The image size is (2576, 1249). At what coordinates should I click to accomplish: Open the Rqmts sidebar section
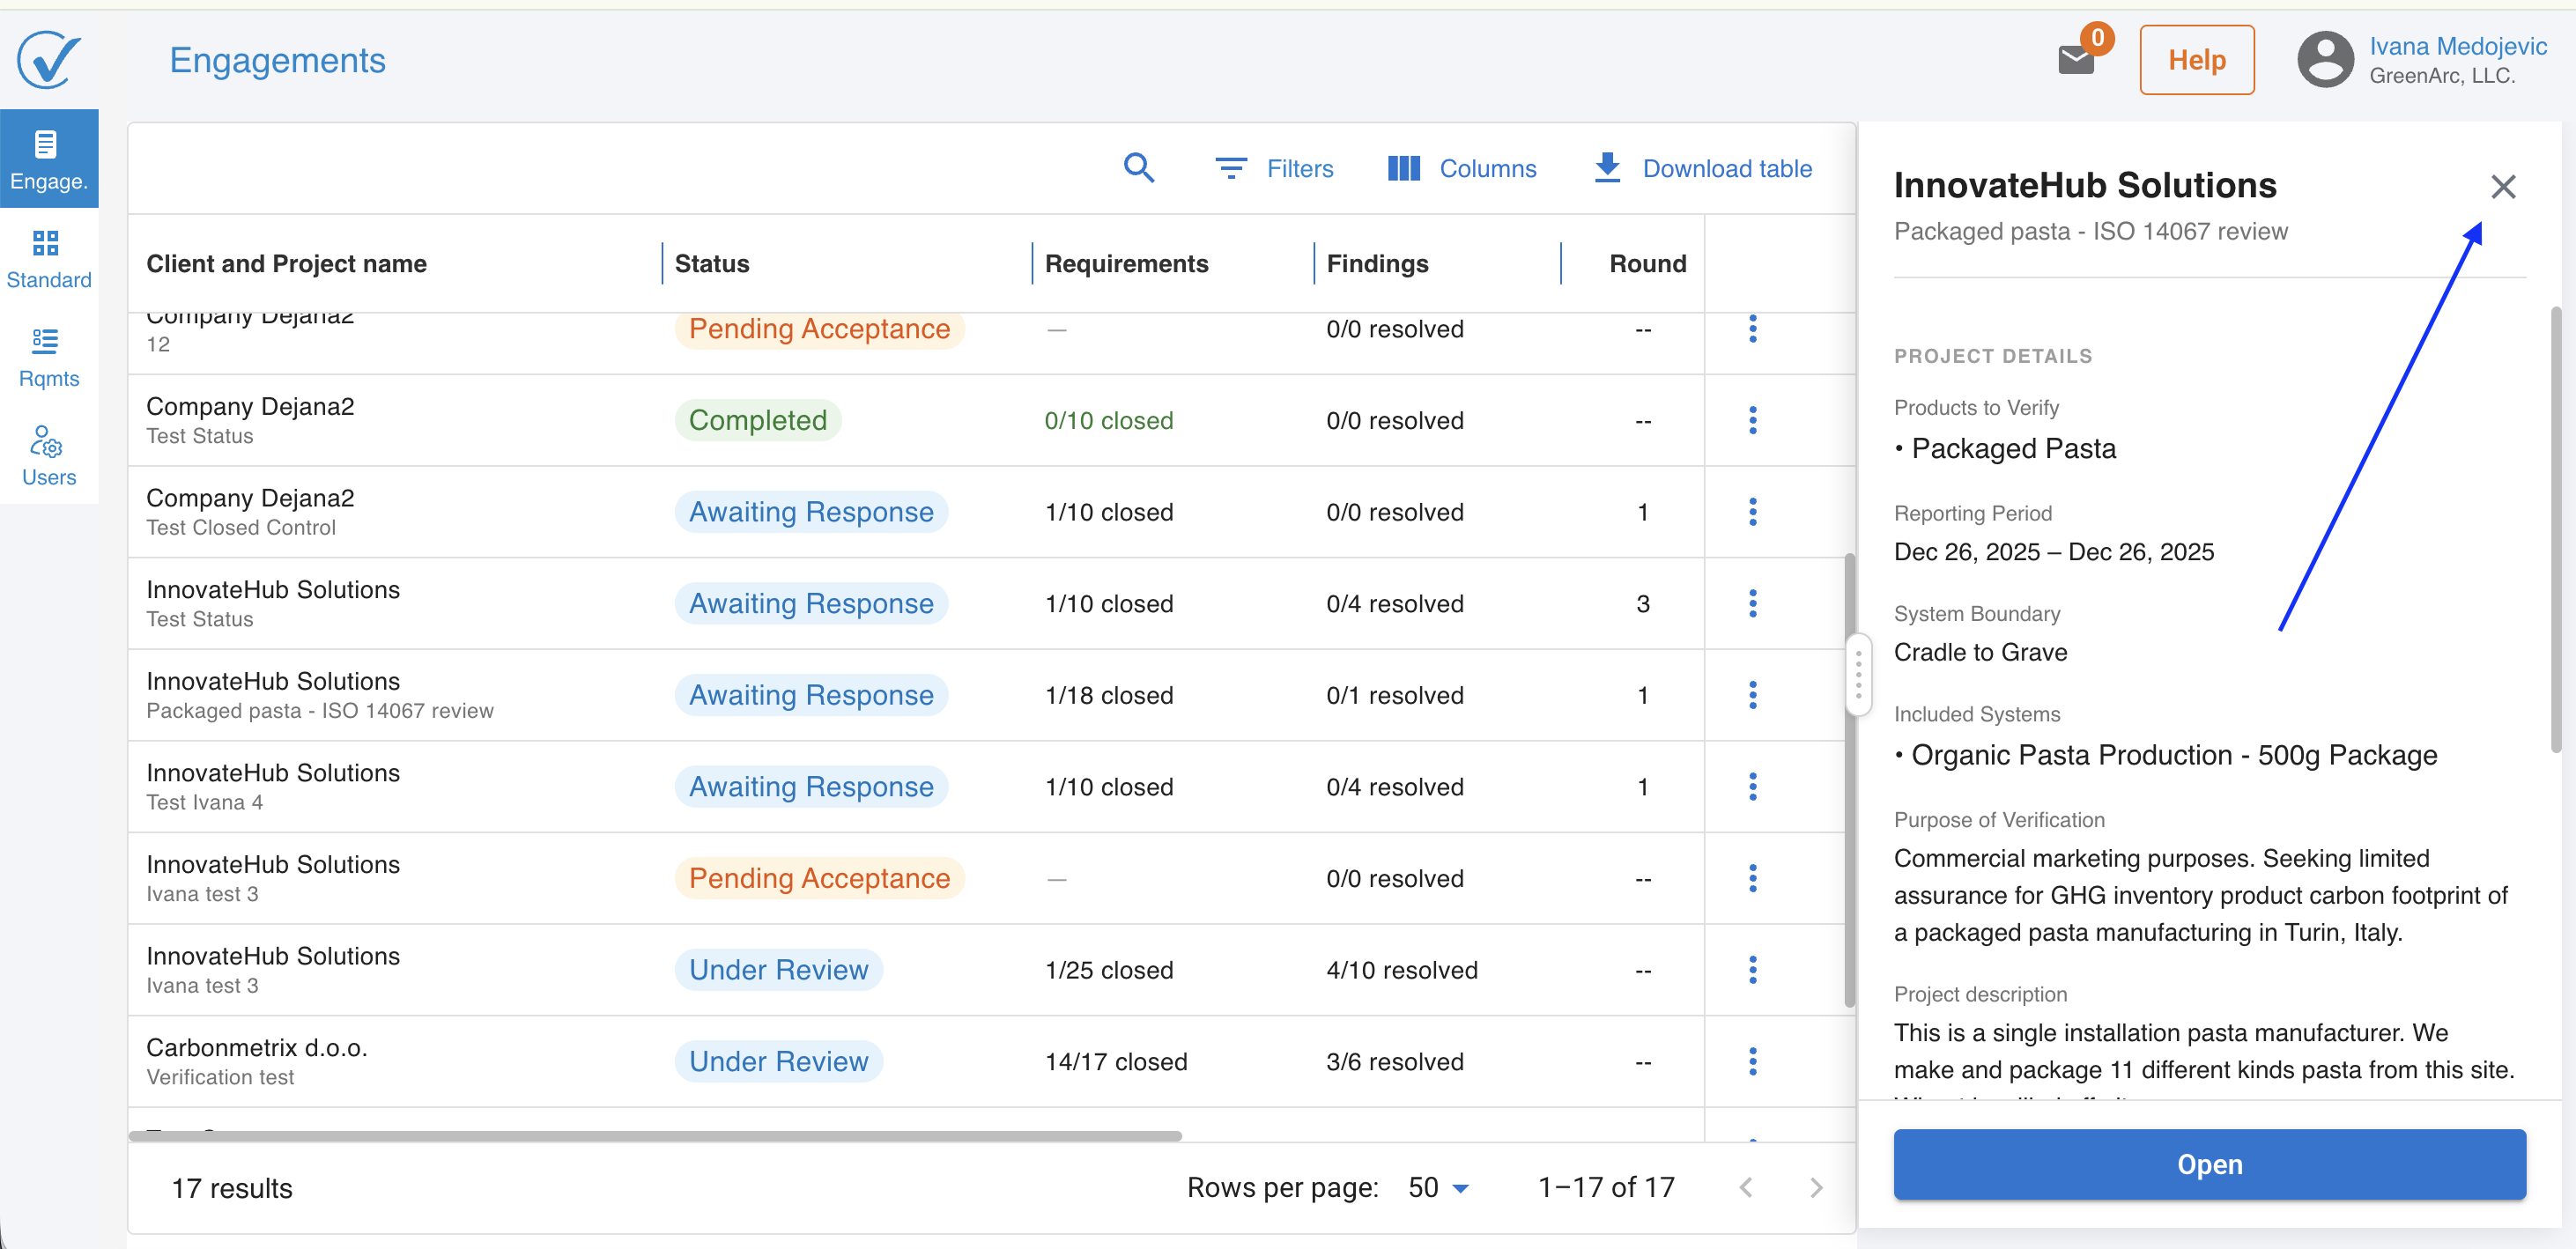click(x=49, y=357)
